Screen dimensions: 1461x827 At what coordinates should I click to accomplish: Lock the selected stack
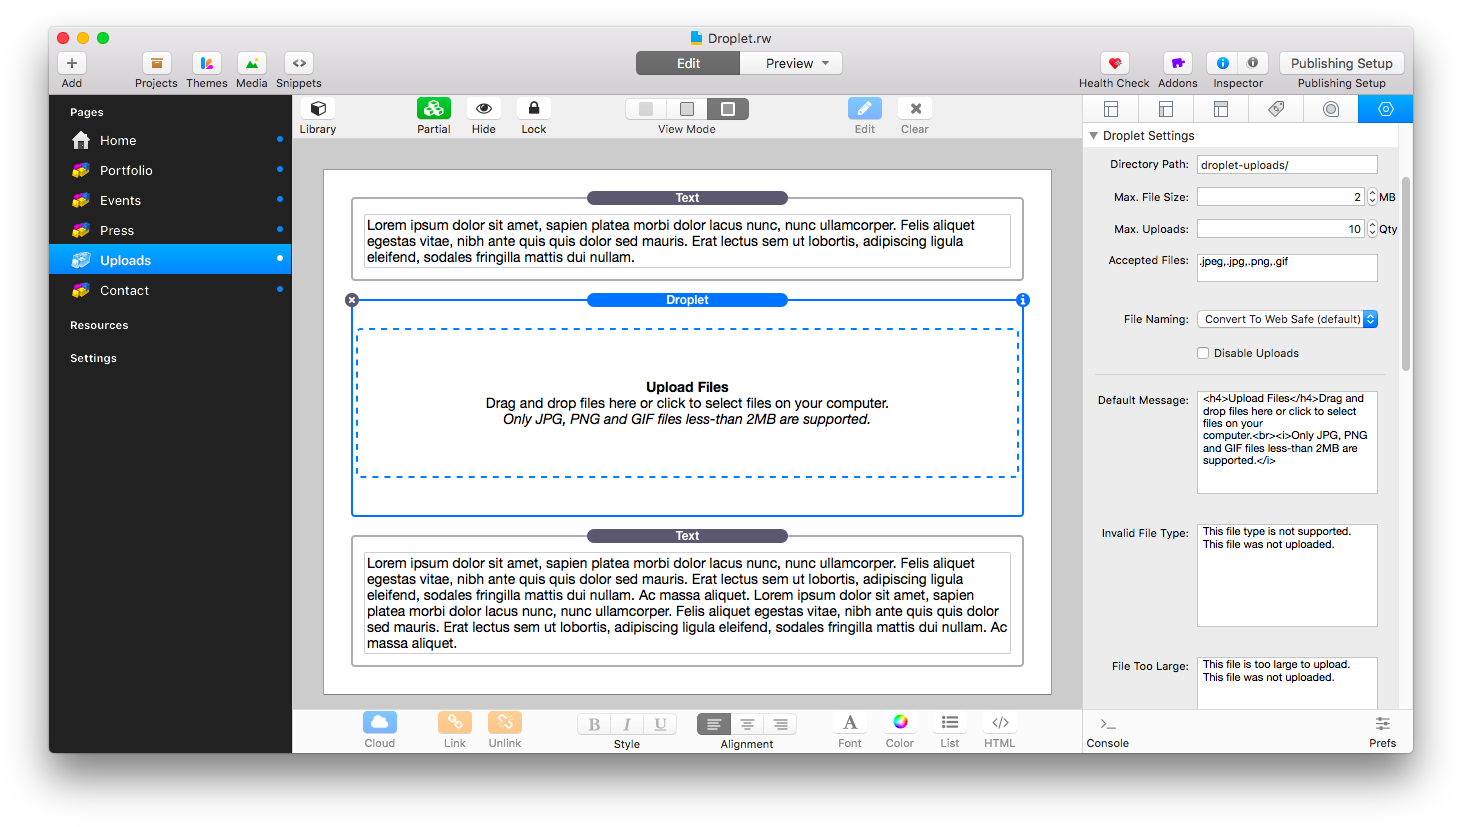click(533, 109)
